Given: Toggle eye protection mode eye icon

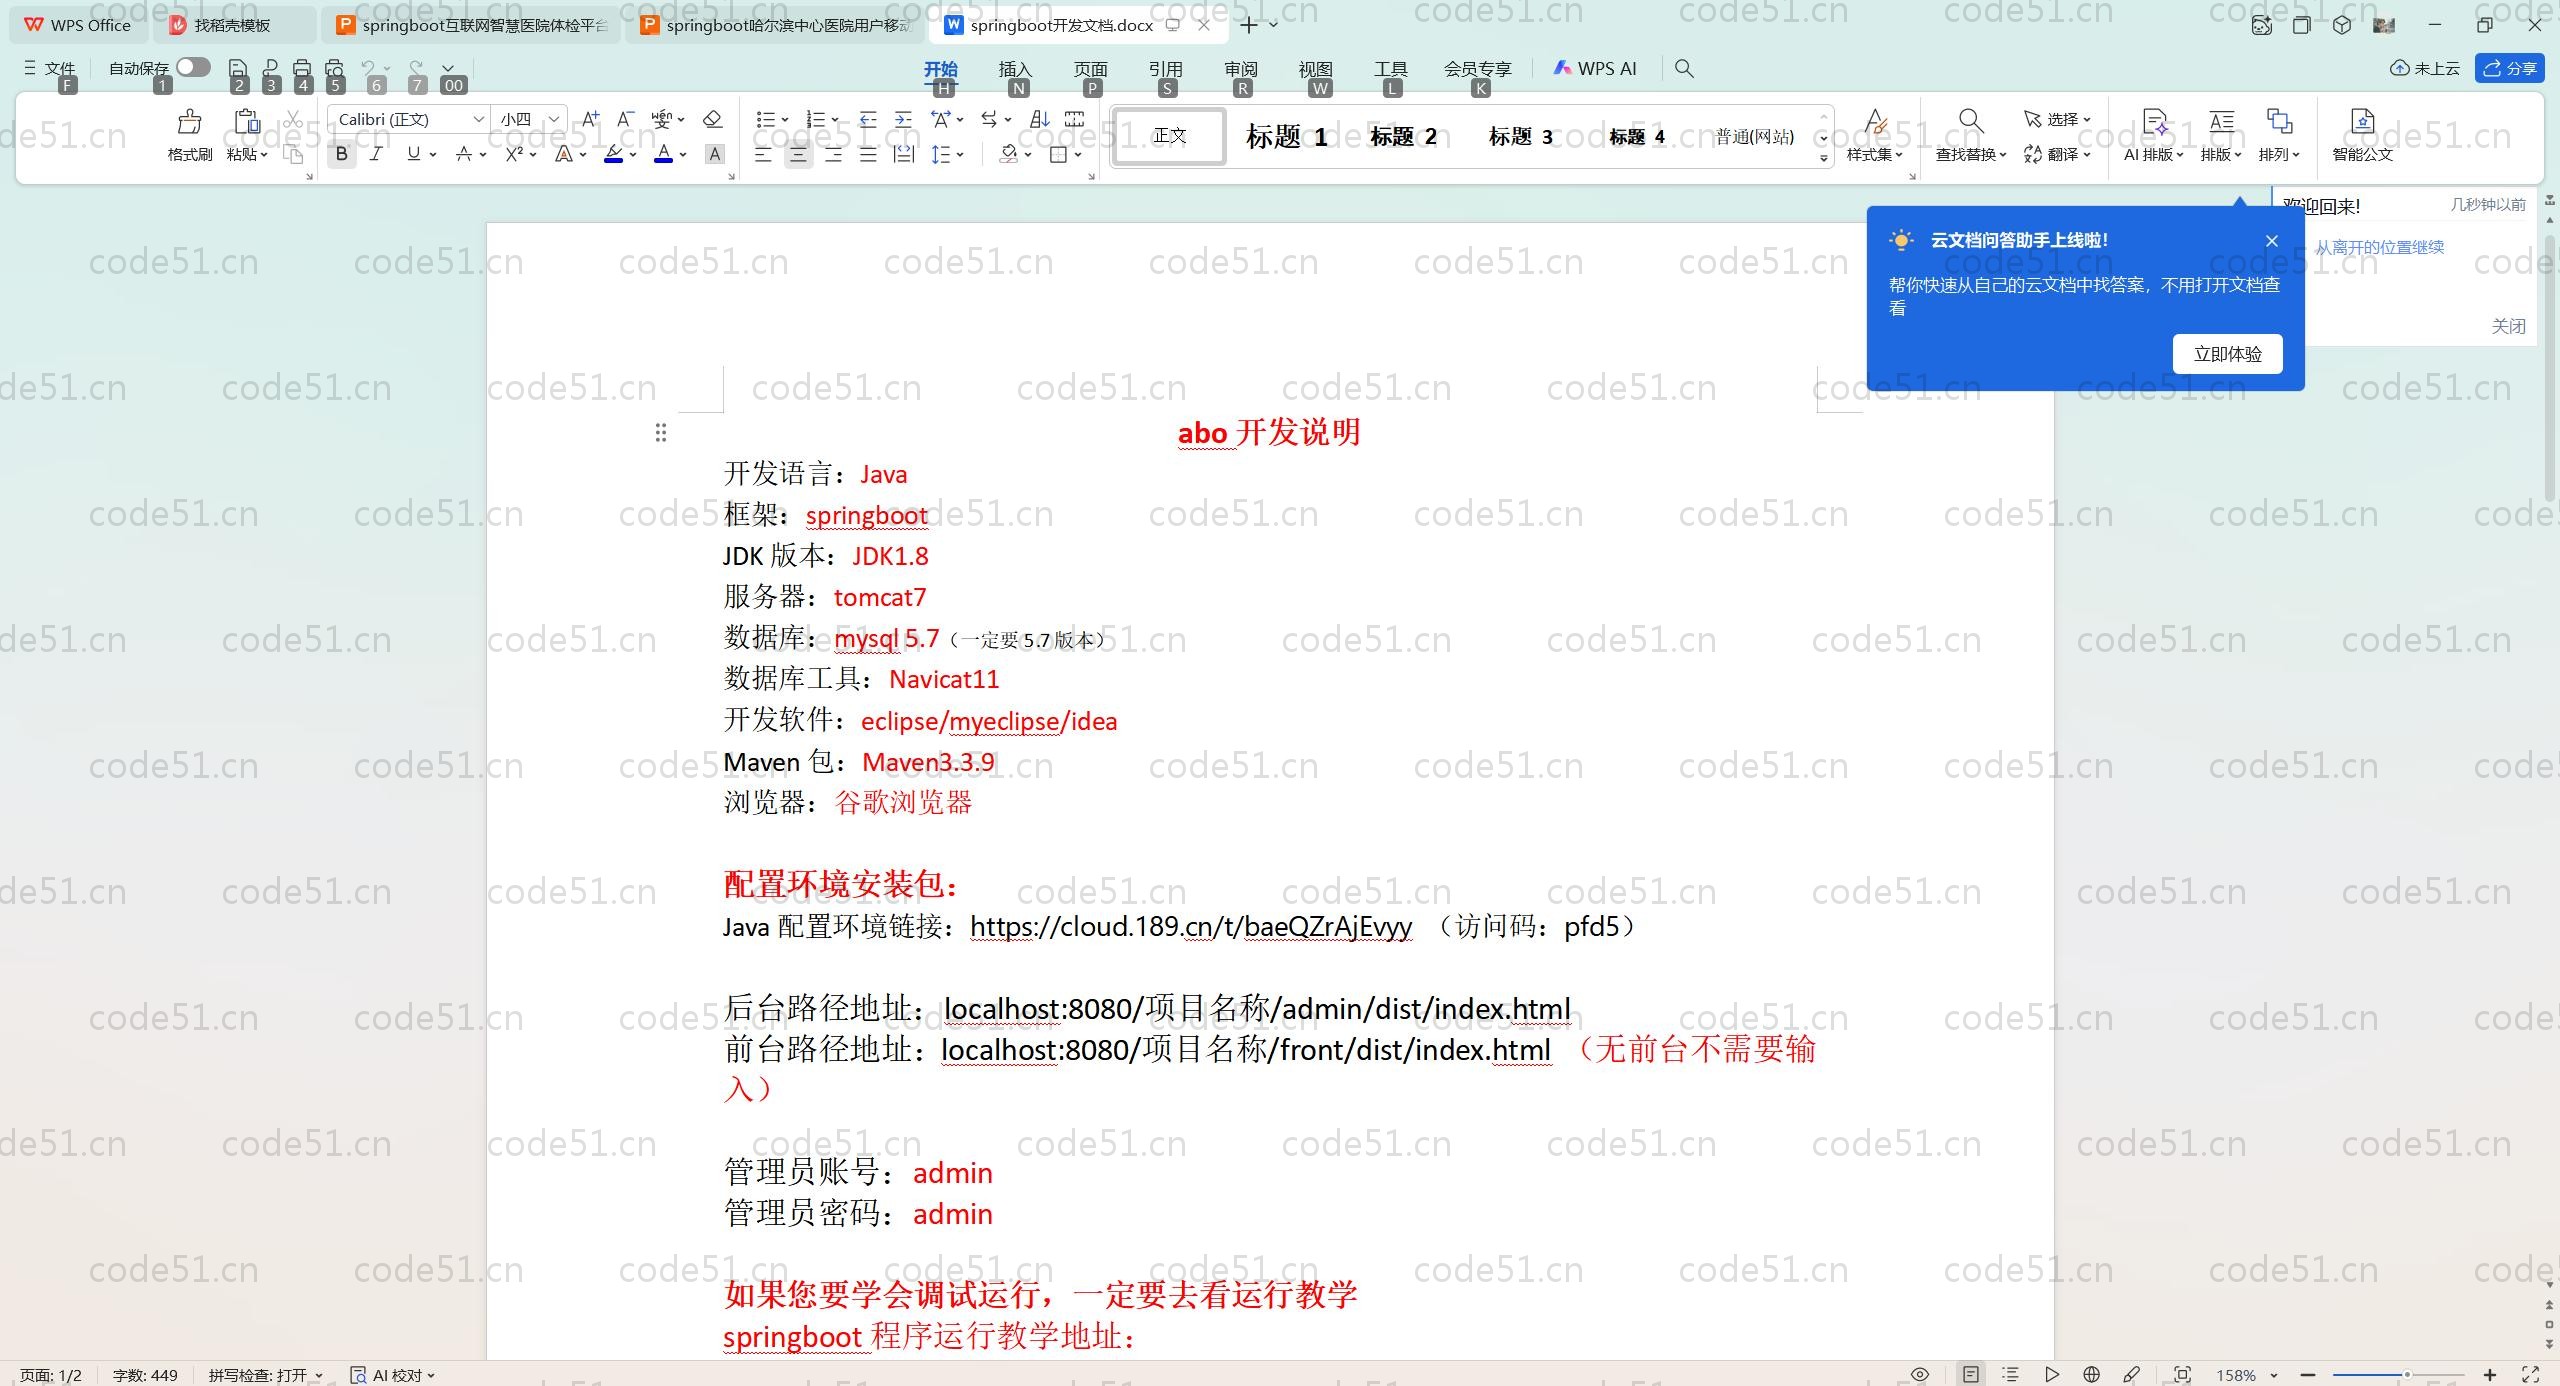Looking at the screenshot, I should (x=1919, y=1374).
